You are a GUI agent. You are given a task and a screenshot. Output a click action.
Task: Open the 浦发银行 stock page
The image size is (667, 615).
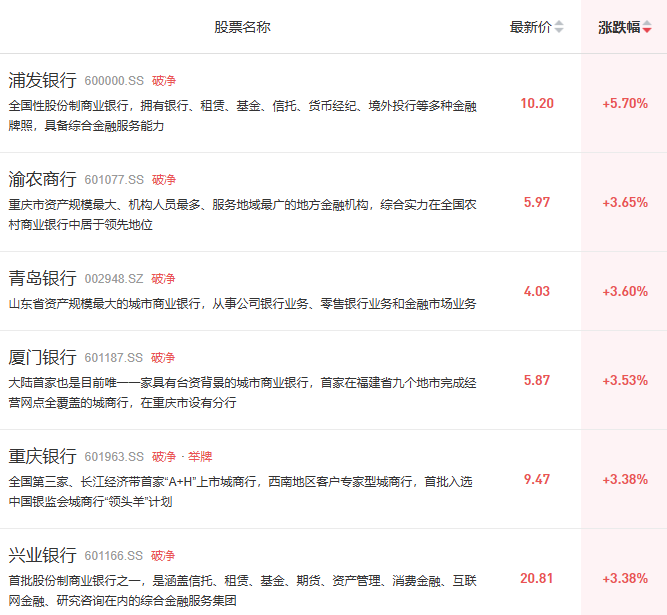point(42,80)
